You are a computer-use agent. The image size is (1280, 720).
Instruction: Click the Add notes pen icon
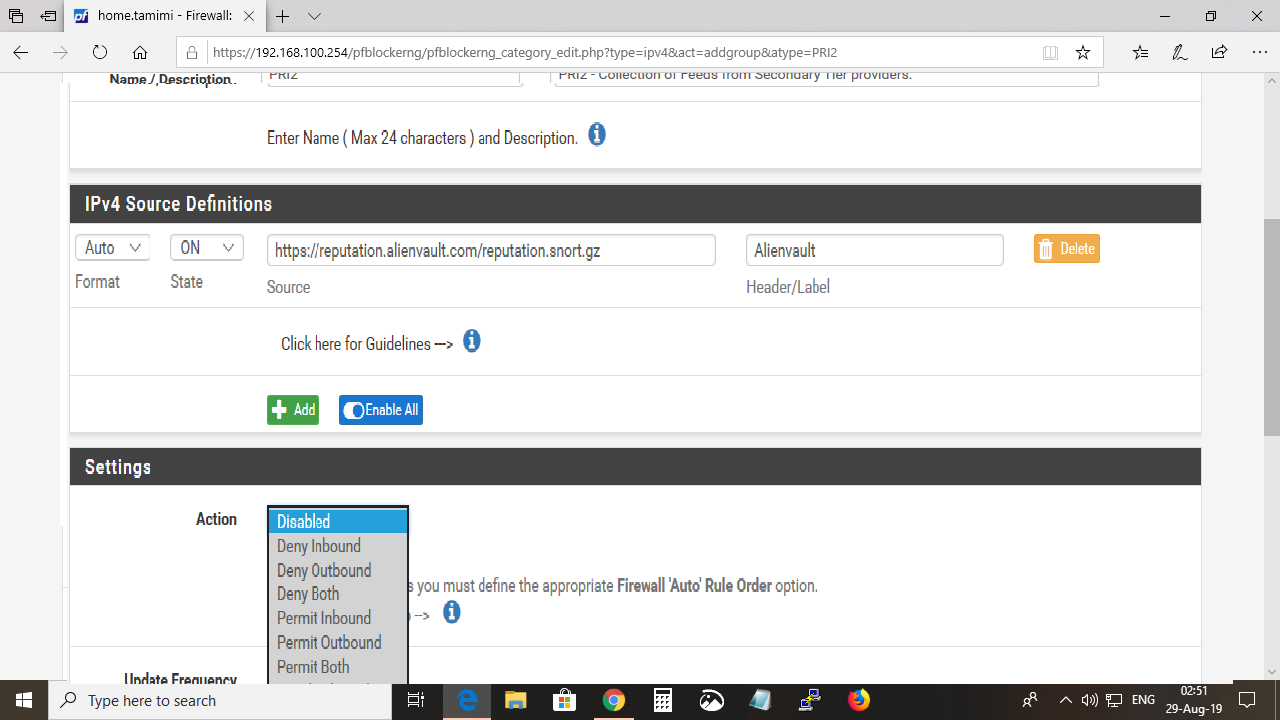click(1180, 52)
